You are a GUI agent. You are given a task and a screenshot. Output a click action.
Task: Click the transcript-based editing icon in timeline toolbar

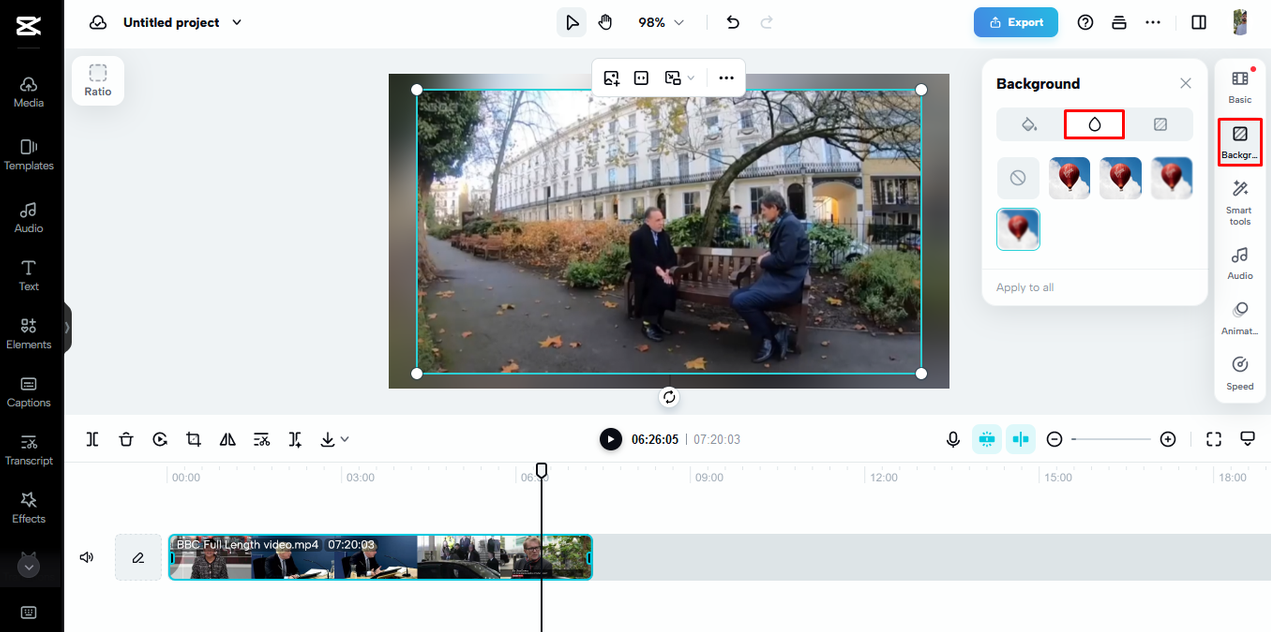coord(262,439)
